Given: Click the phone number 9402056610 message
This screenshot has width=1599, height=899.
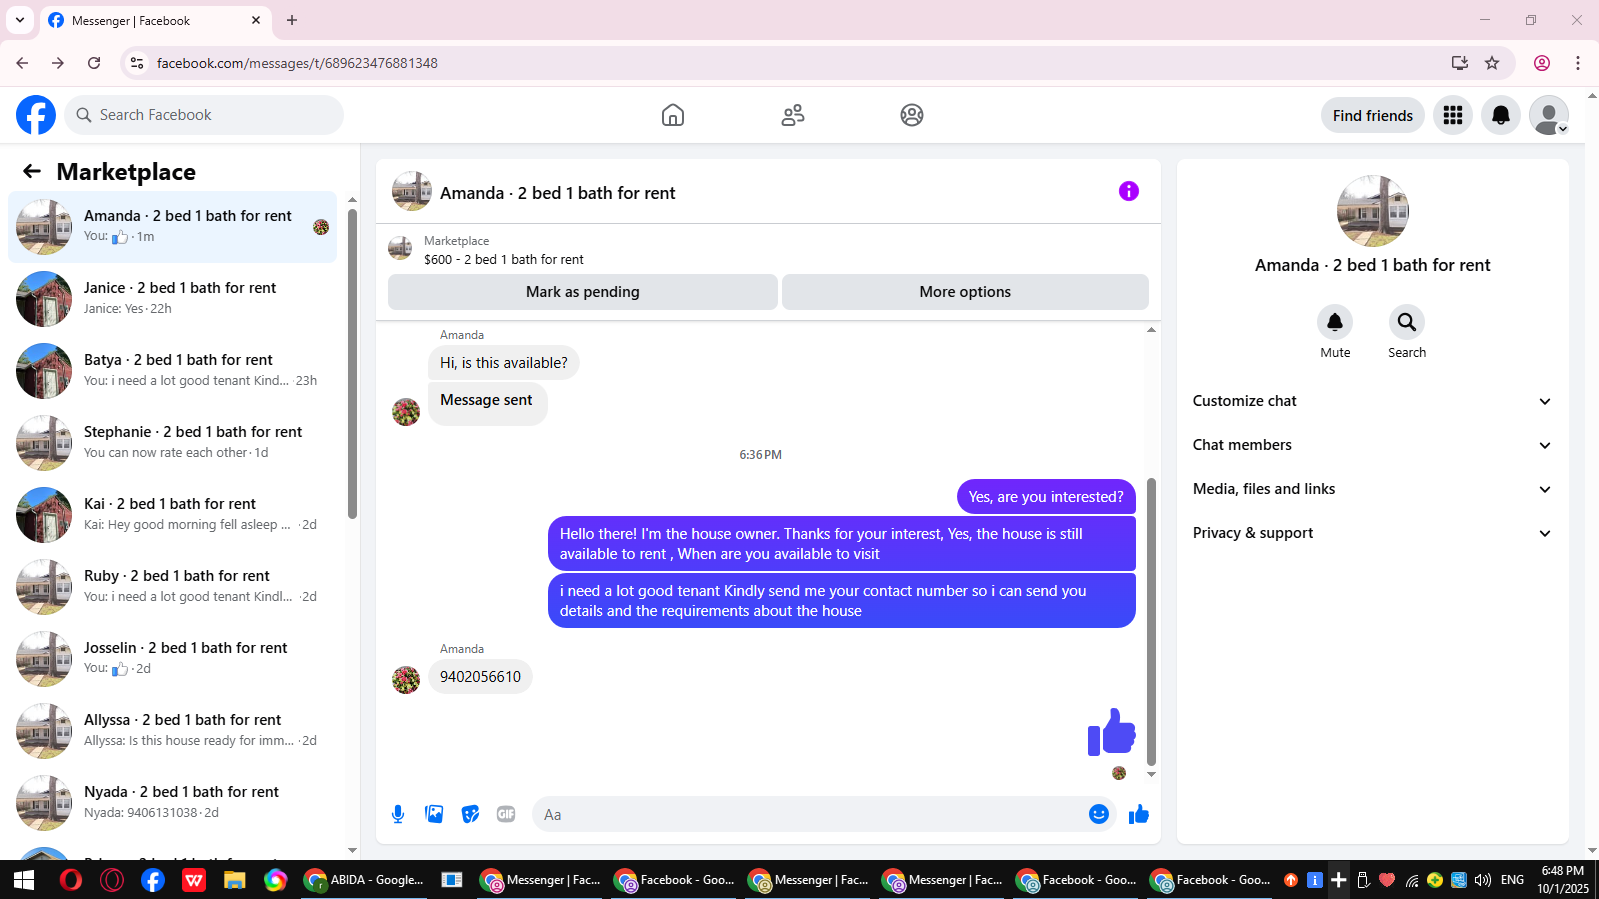Looking at the screenshot, I should click(x=480, y=677).
